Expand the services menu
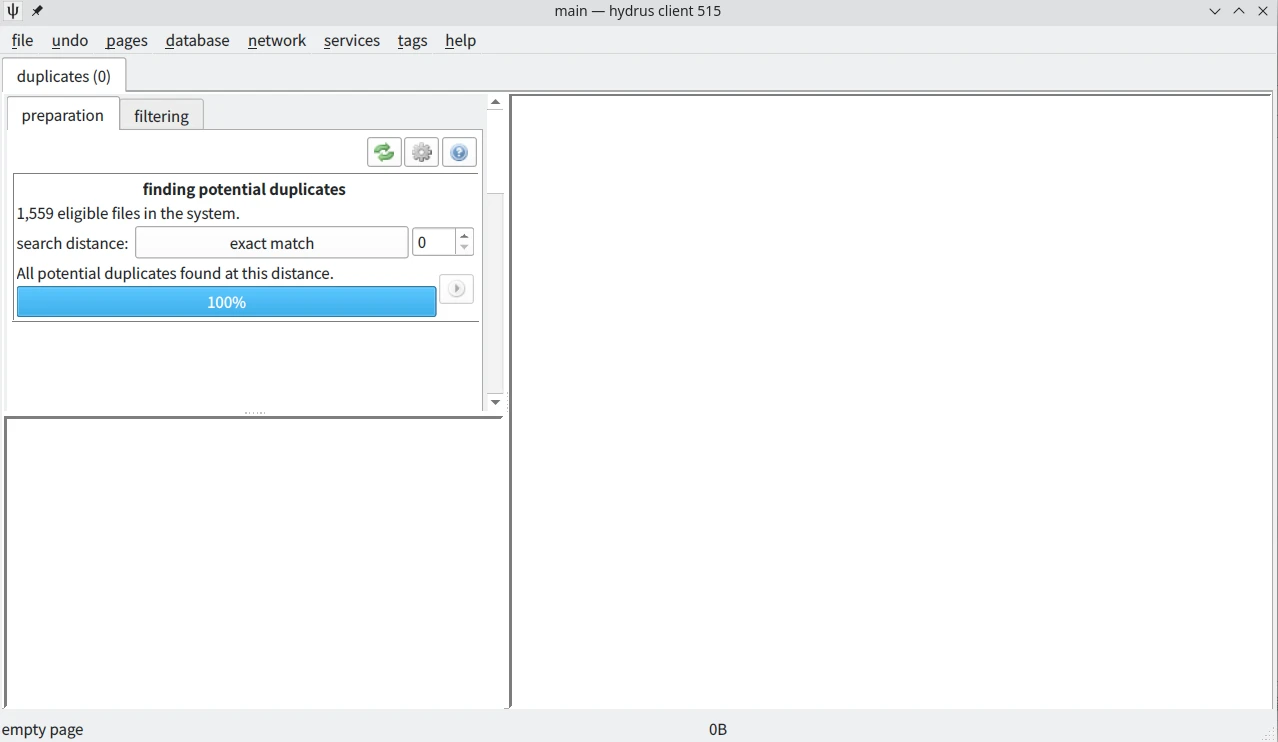The image size is (1278, 742). tap(351, 40)
